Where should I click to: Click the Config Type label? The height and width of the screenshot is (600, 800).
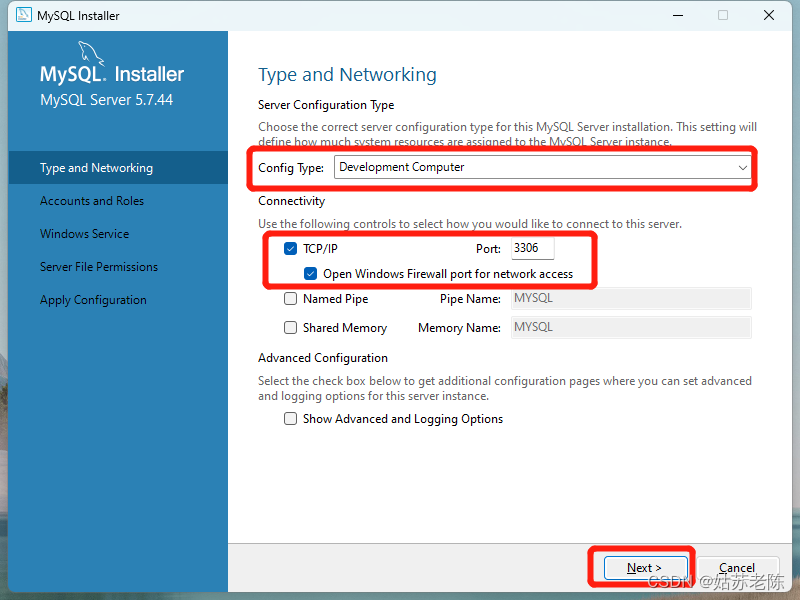point(291,168)
